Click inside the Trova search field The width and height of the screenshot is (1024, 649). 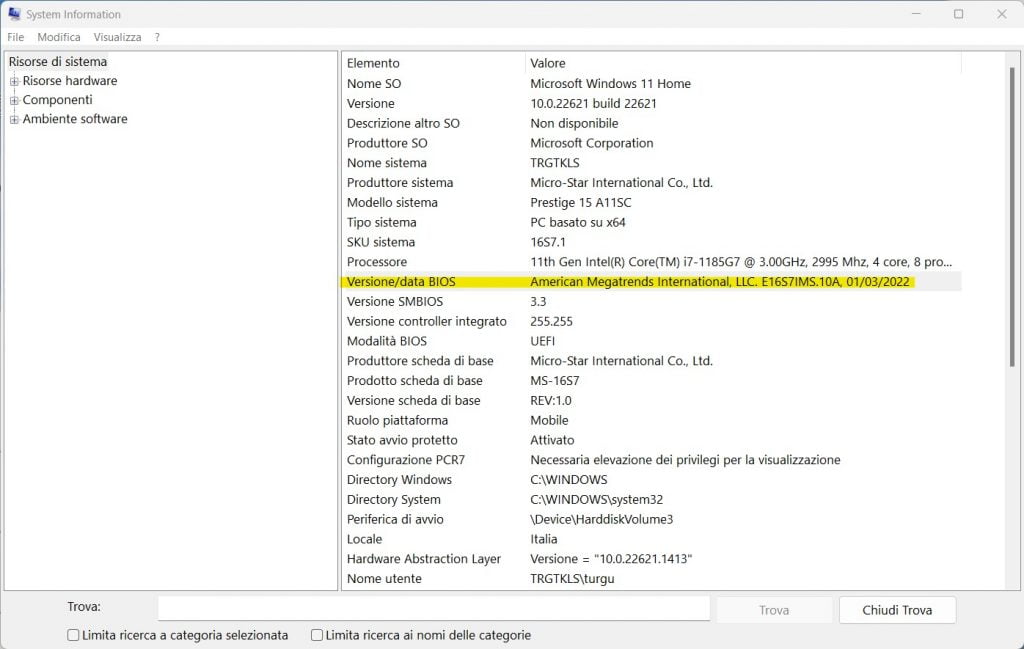[433, 609]
